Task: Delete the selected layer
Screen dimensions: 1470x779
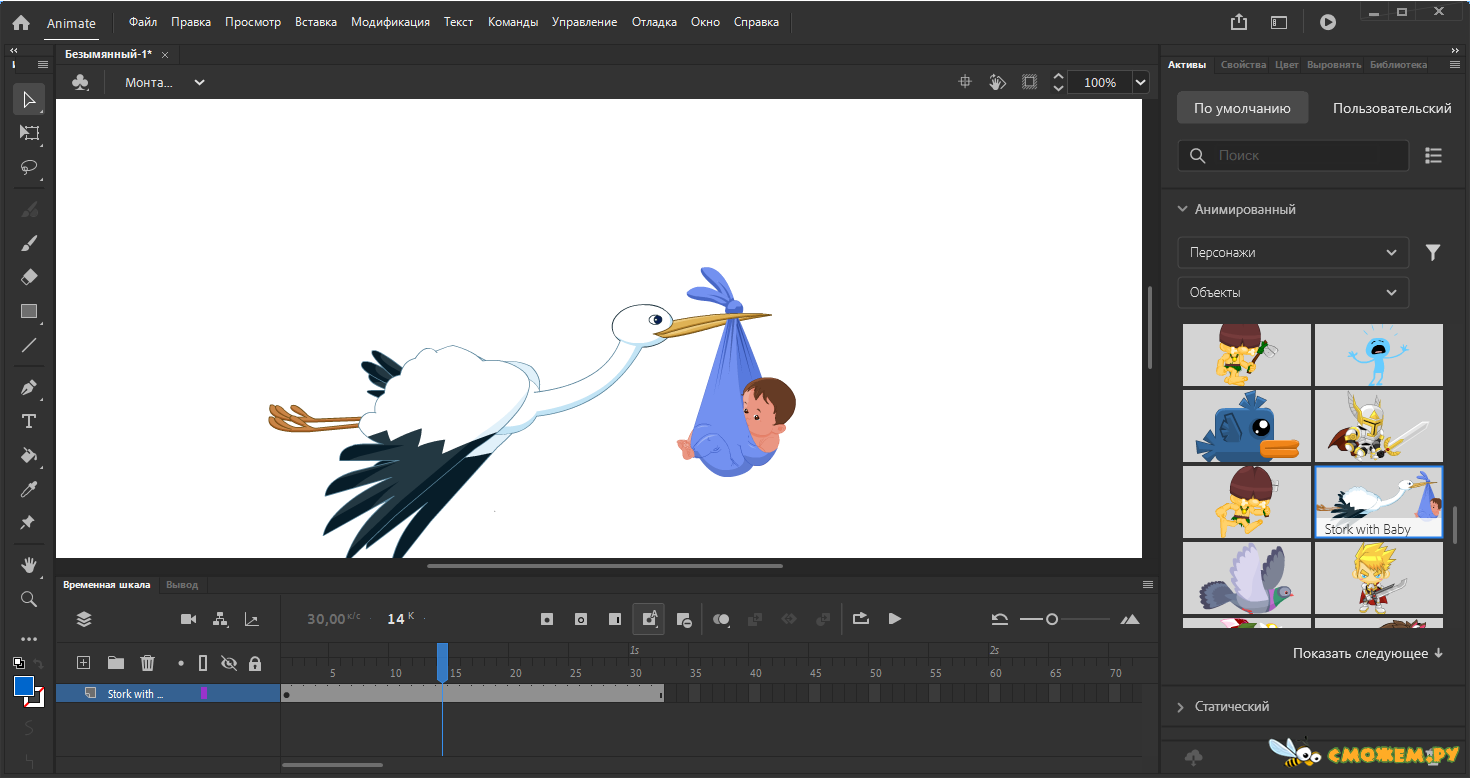Action: [x=148, y=662]
